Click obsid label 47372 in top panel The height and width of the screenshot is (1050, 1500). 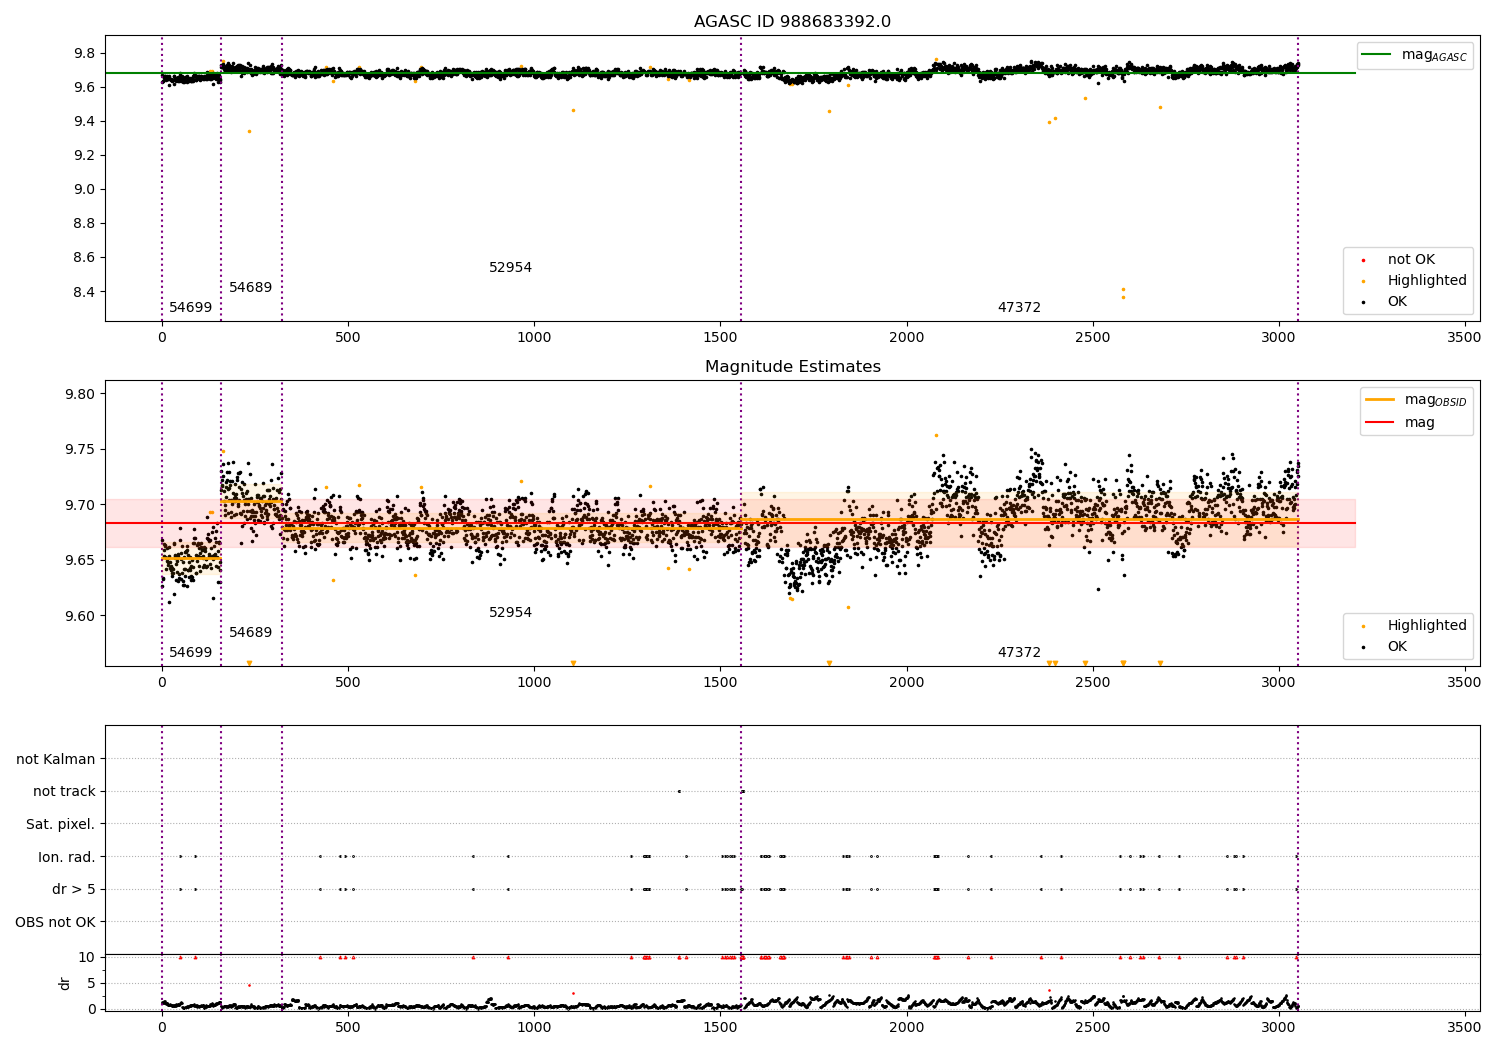point(1019,308)
